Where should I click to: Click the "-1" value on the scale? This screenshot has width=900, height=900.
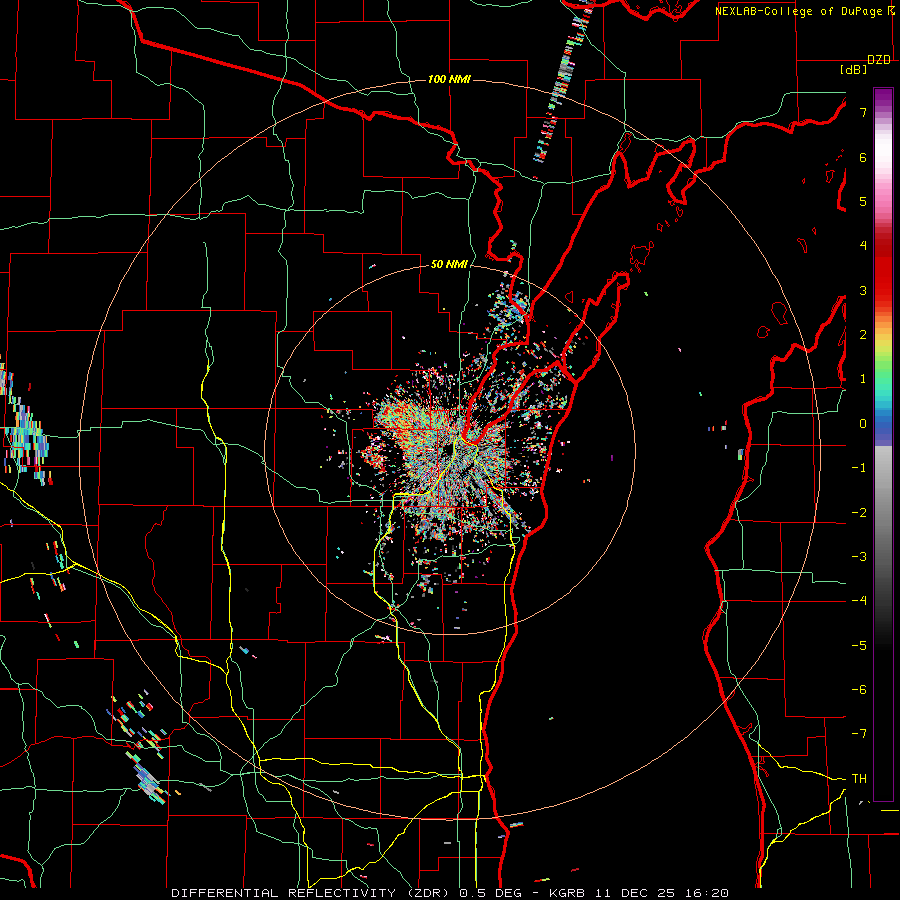[x=859, y=468]
